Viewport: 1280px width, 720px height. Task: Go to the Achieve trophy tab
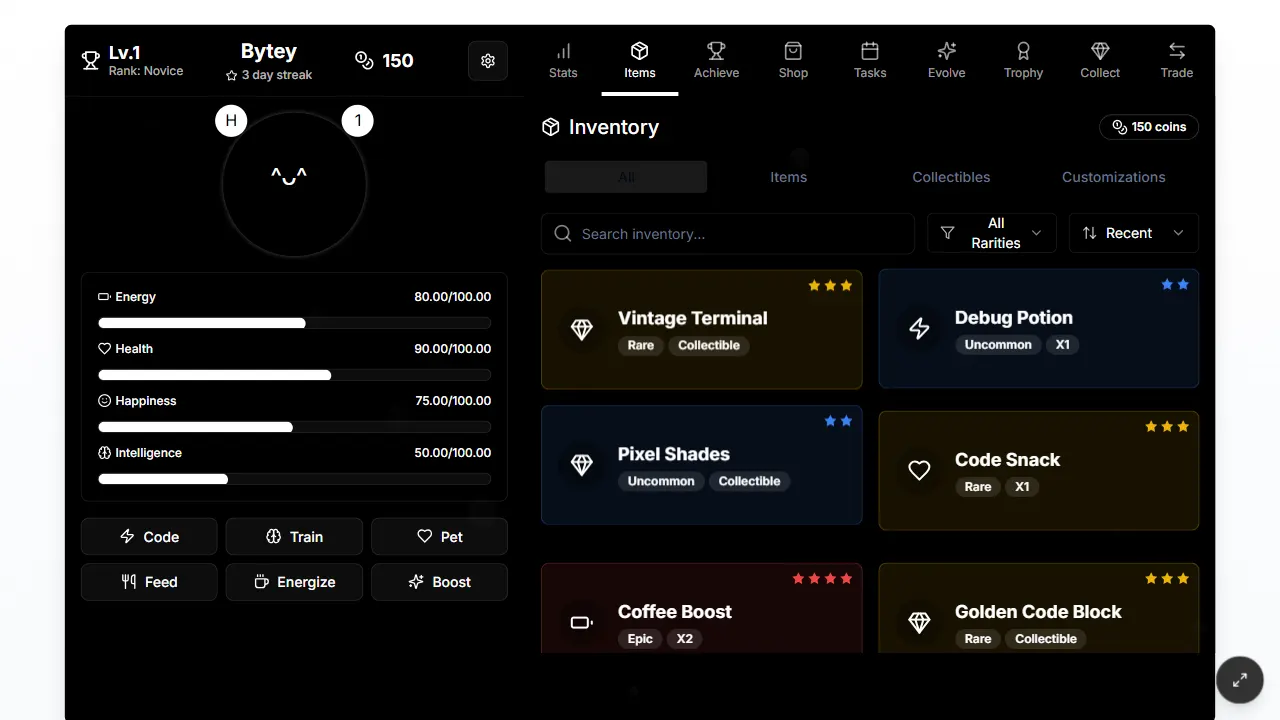coord(716,61)
